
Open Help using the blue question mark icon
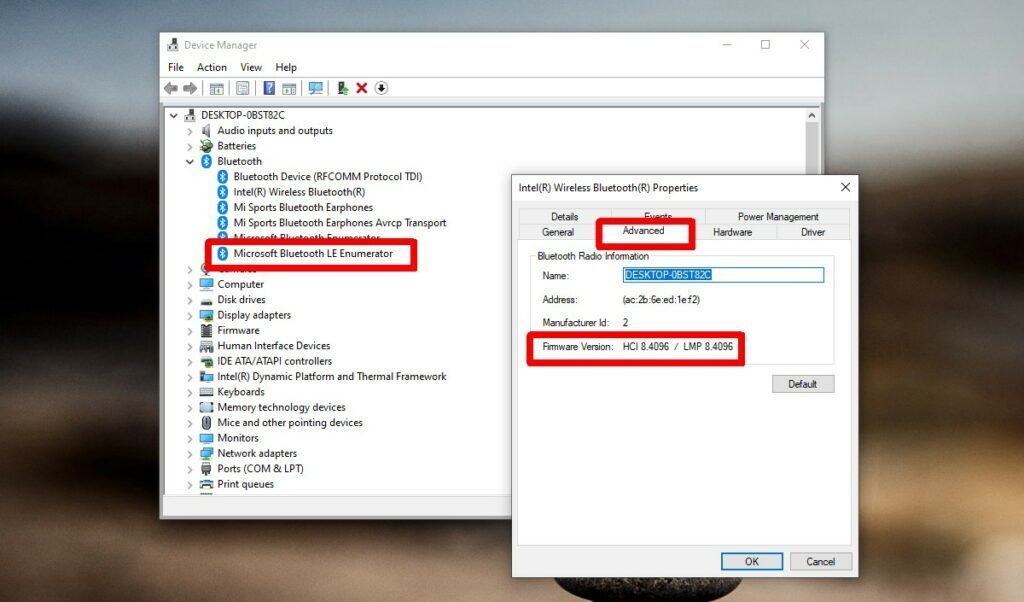269,88
